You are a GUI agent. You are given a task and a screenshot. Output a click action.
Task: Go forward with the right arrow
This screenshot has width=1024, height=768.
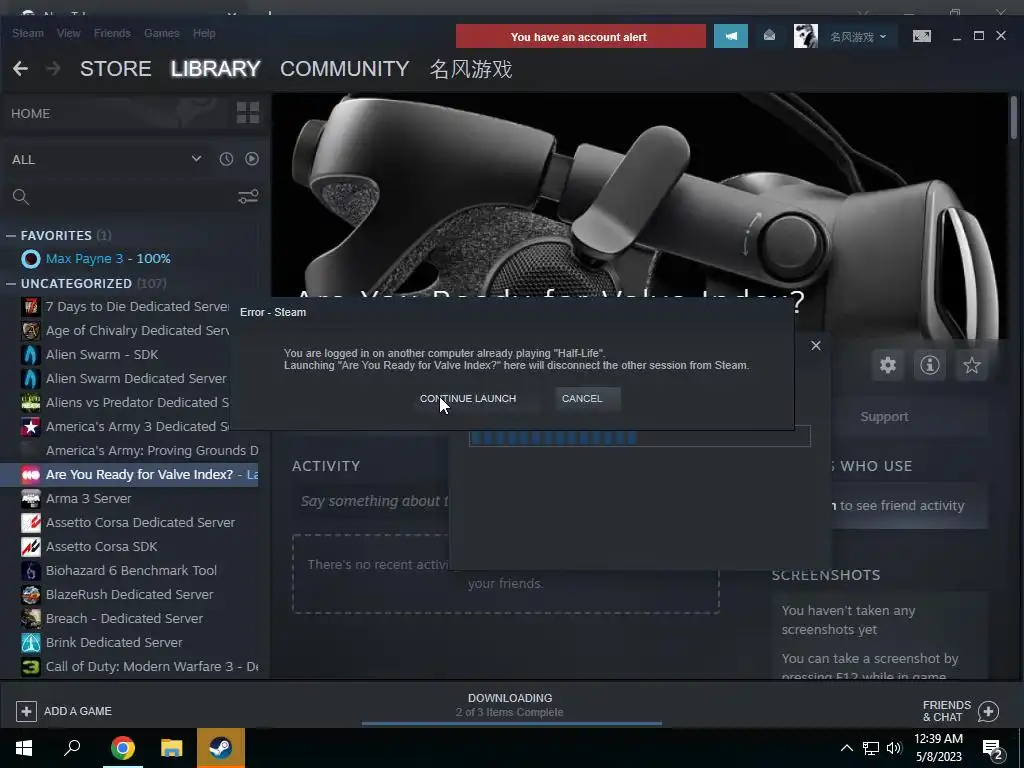[x=53, y=69]
